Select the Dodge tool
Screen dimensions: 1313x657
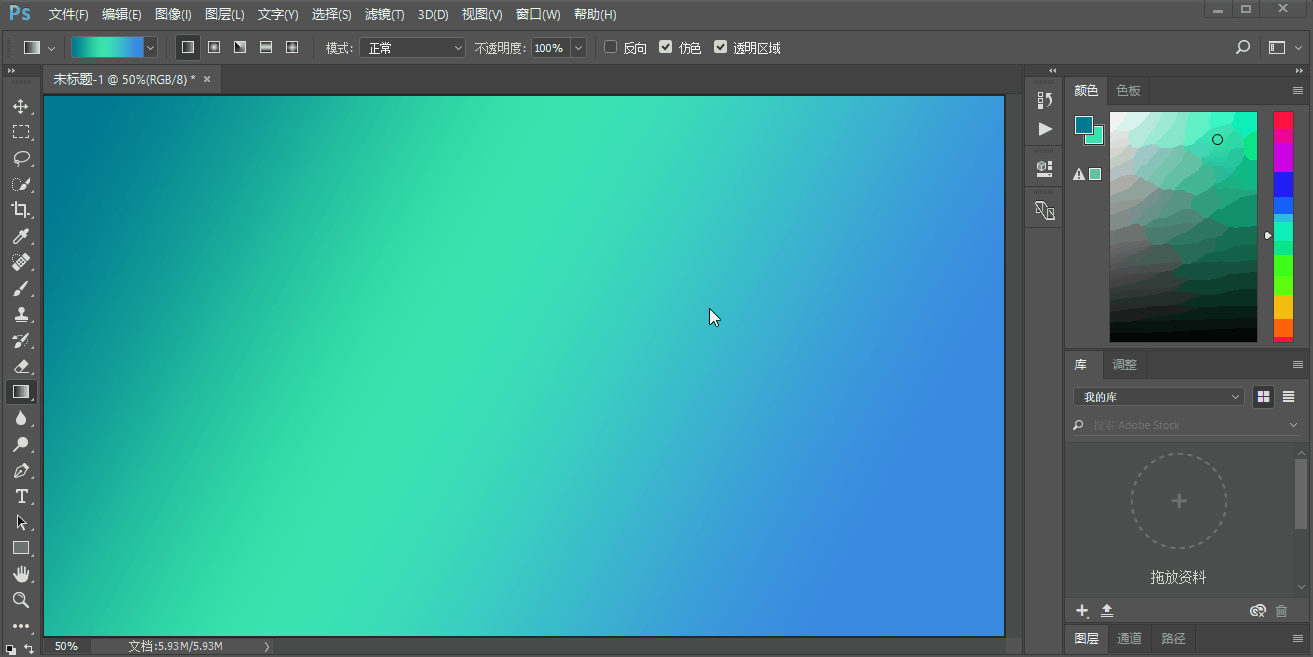tap(21, 444)
